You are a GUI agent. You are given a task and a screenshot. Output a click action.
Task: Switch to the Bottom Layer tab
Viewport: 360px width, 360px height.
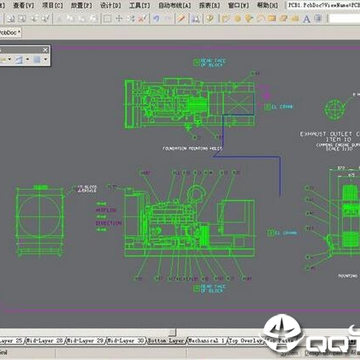pyautogui.click(x=166, y=341)
